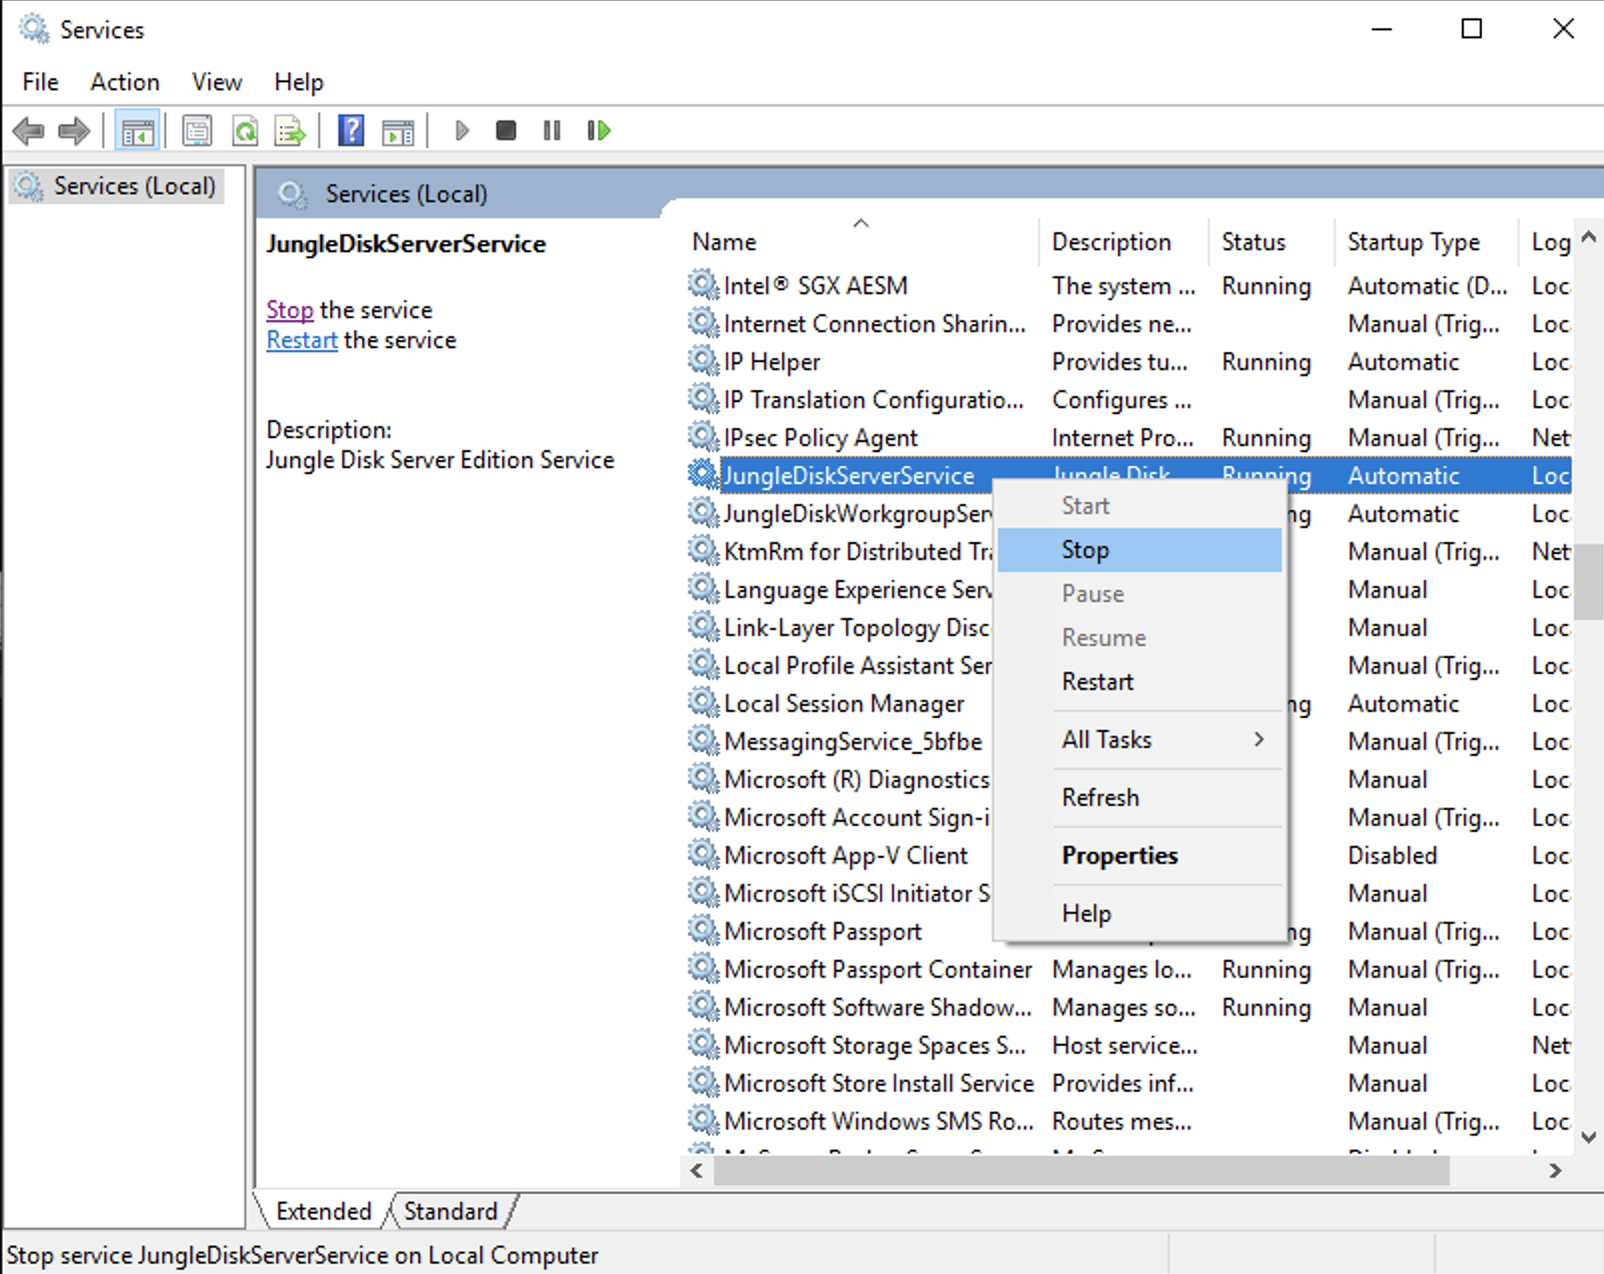The width and height of the screenshot is (1604, 1274).
Task: Switch to the Standard tab
Action: [x=451, y=1210]
